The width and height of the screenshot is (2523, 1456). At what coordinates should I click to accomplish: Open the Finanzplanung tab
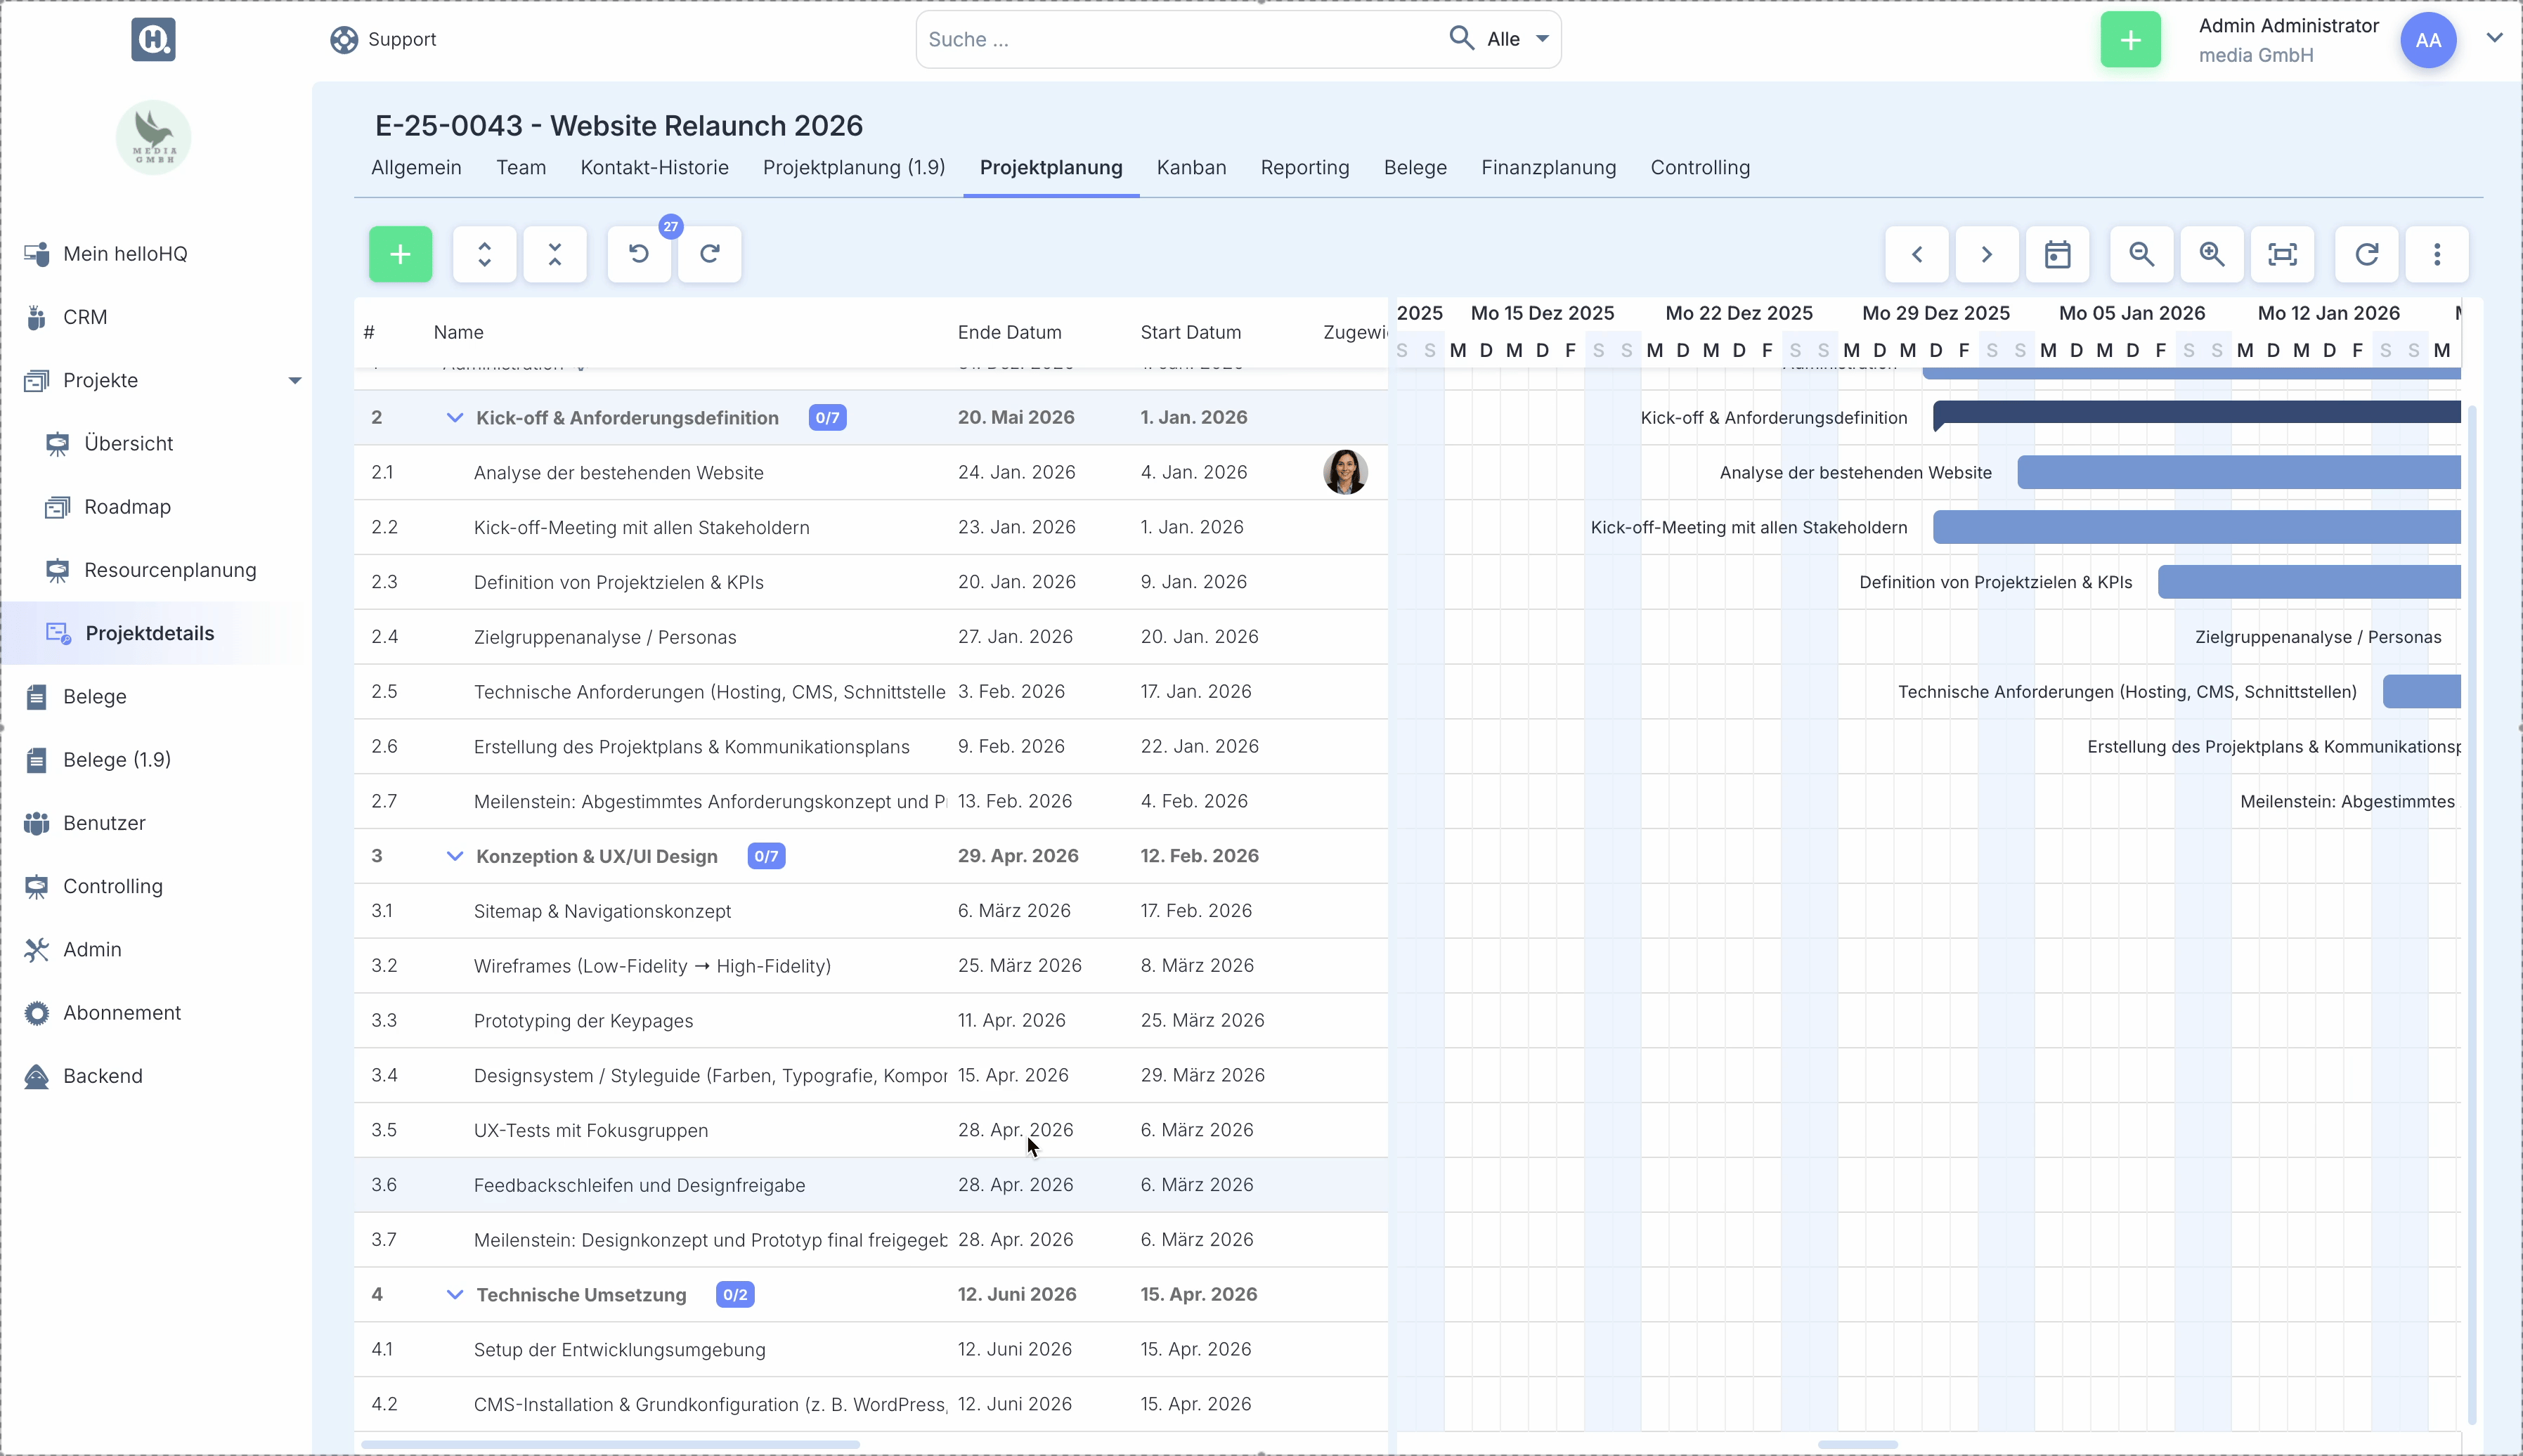1548,168
